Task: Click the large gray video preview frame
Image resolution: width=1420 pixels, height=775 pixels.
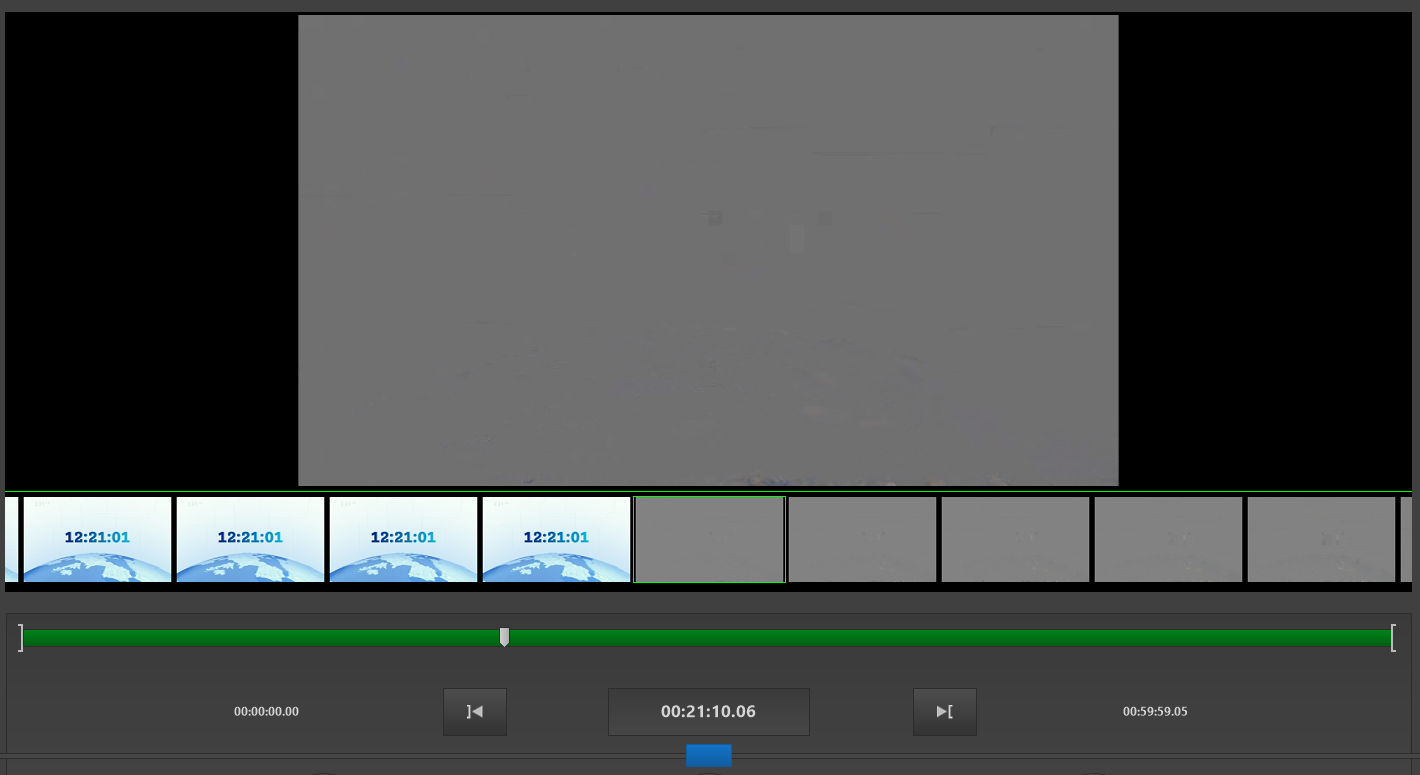Action: click(x=708, y=250)
